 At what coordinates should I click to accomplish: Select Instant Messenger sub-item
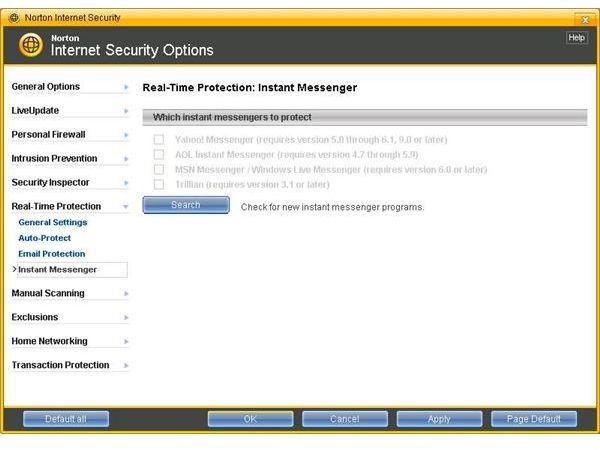[72, 270]
